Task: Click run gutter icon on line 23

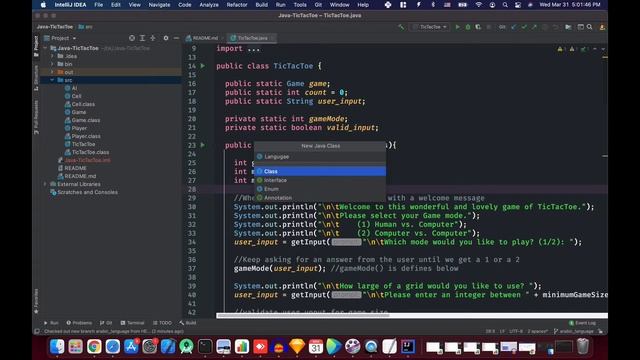Action: 203,145
